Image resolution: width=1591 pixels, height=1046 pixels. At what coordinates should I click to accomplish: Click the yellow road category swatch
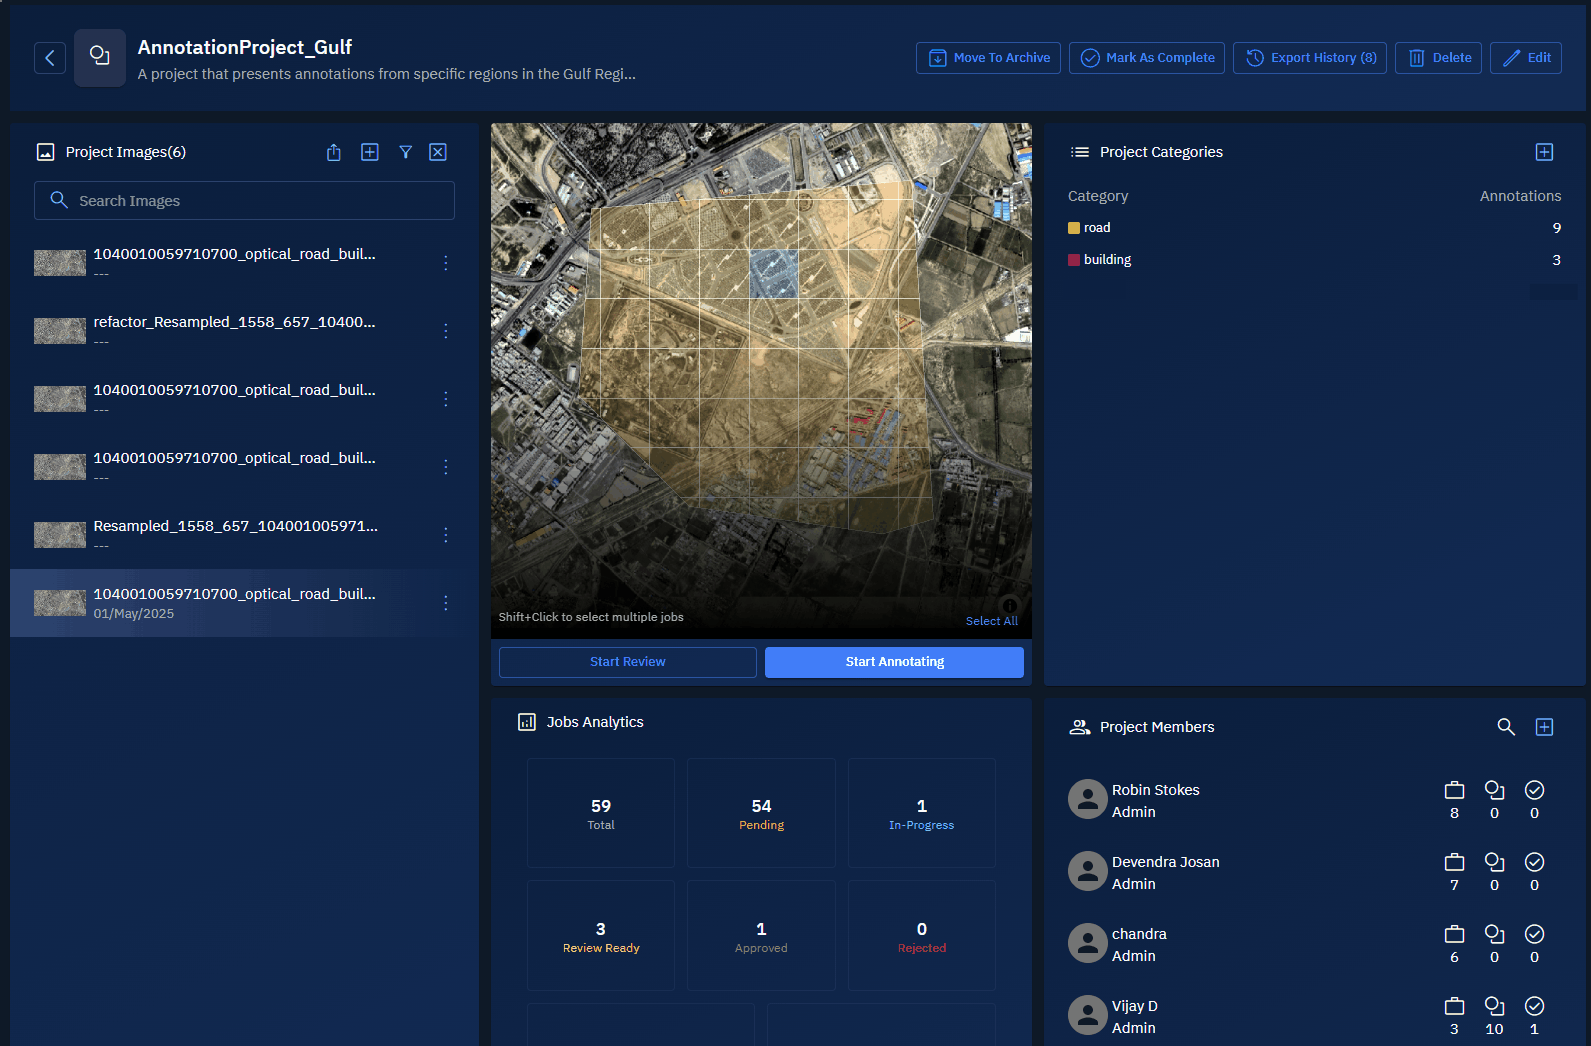1074,228
